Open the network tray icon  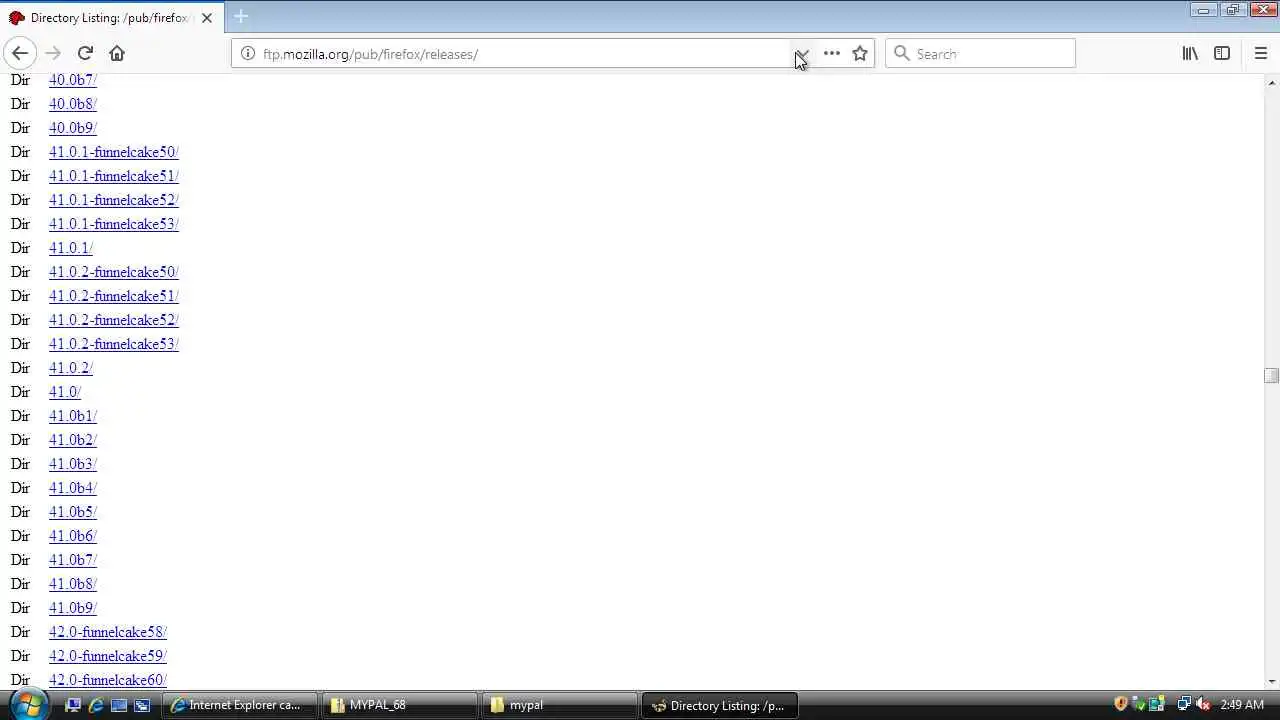coord(1183,704)
